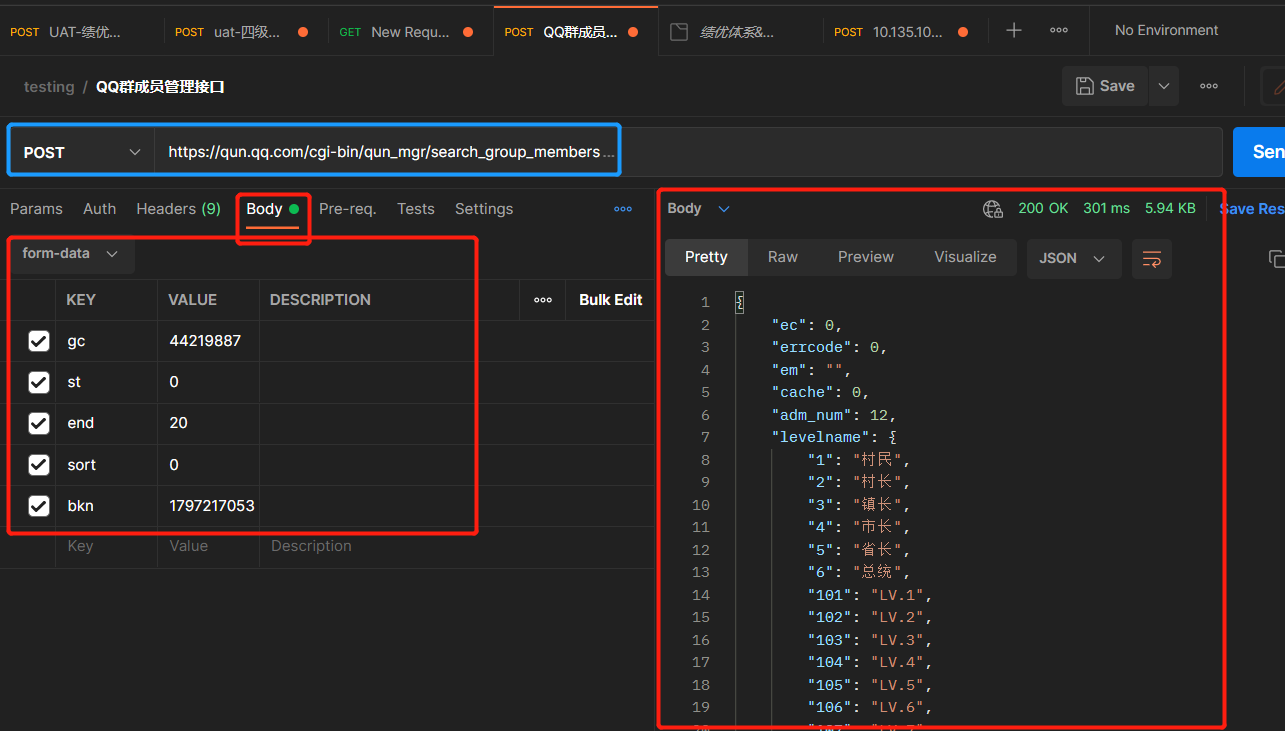Click the QQ群成员管理接口 request title
Screen dimensions: 1285x731
(x=160, y=87)
